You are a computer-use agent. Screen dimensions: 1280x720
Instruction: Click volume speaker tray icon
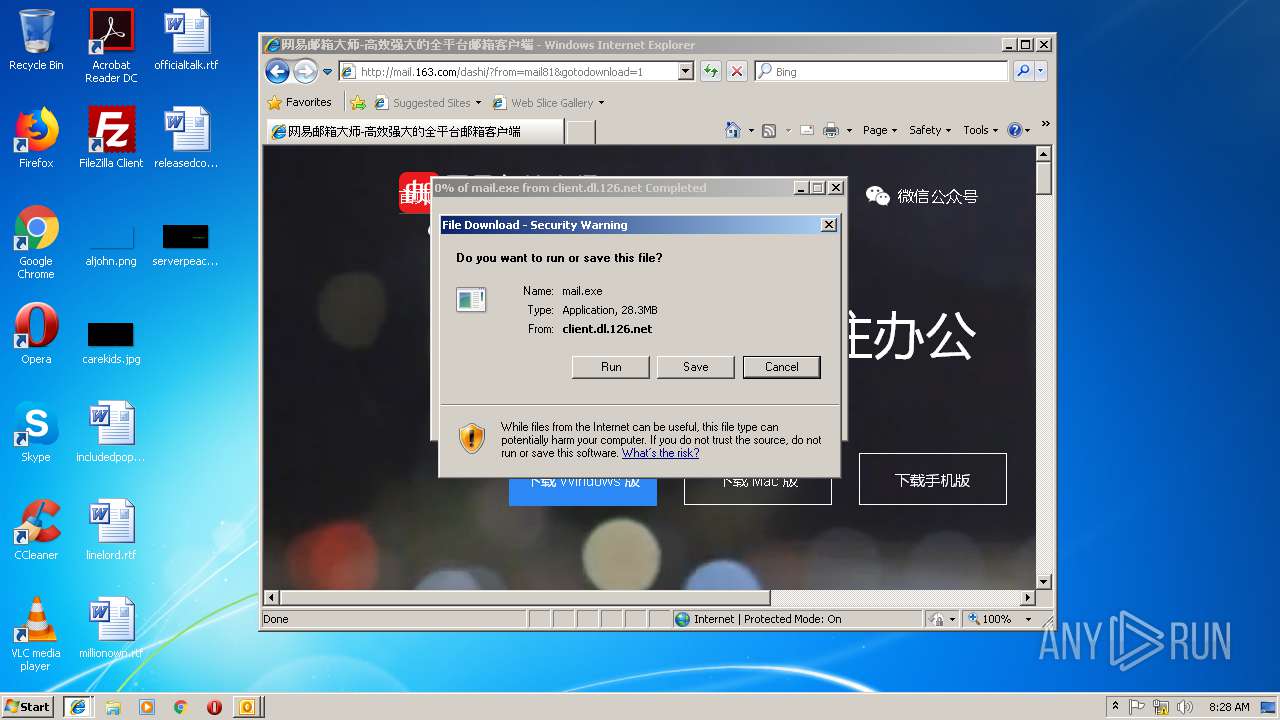(1184, 706)
